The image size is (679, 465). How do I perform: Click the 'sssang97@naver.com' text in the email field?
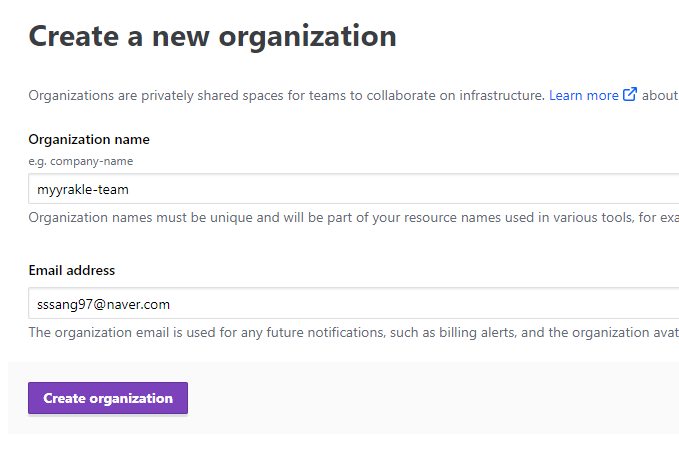pyautogui.click(x=101, y=303)
